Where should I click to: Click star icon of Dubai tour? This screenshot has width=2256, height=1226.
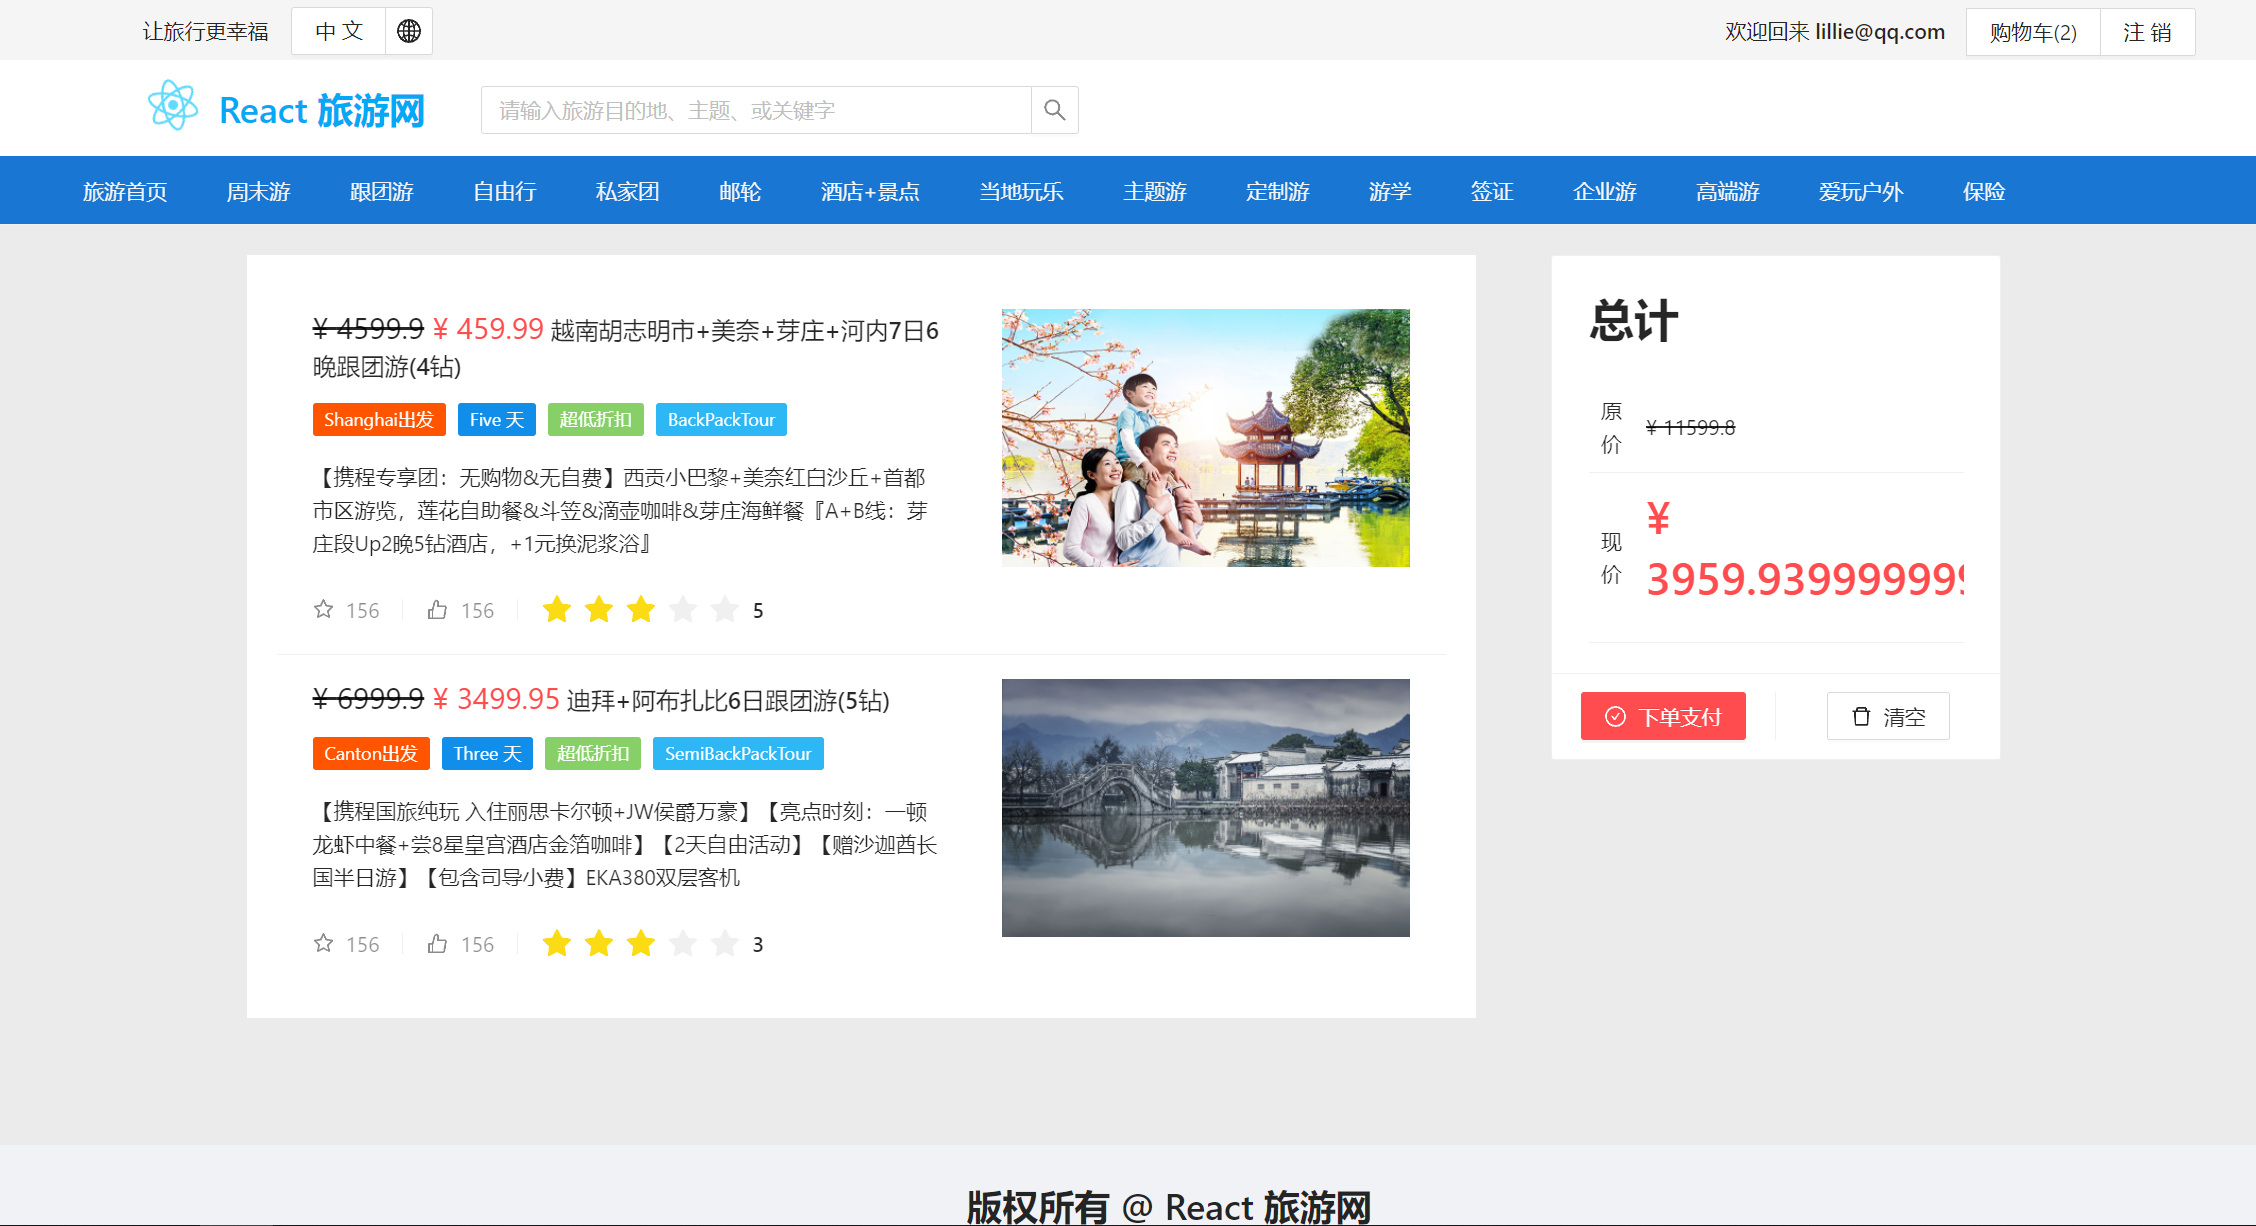click(x=323, y=943)
